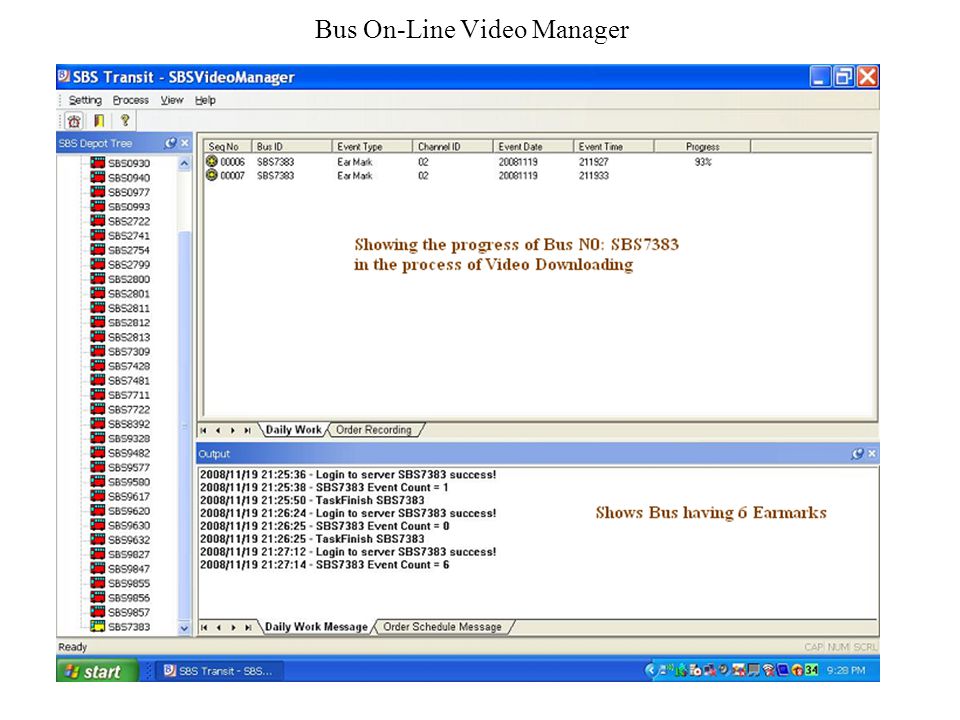Click the SBS7428 bus icon
This screenshot has width=960, height=720.
tap(97, 366)
